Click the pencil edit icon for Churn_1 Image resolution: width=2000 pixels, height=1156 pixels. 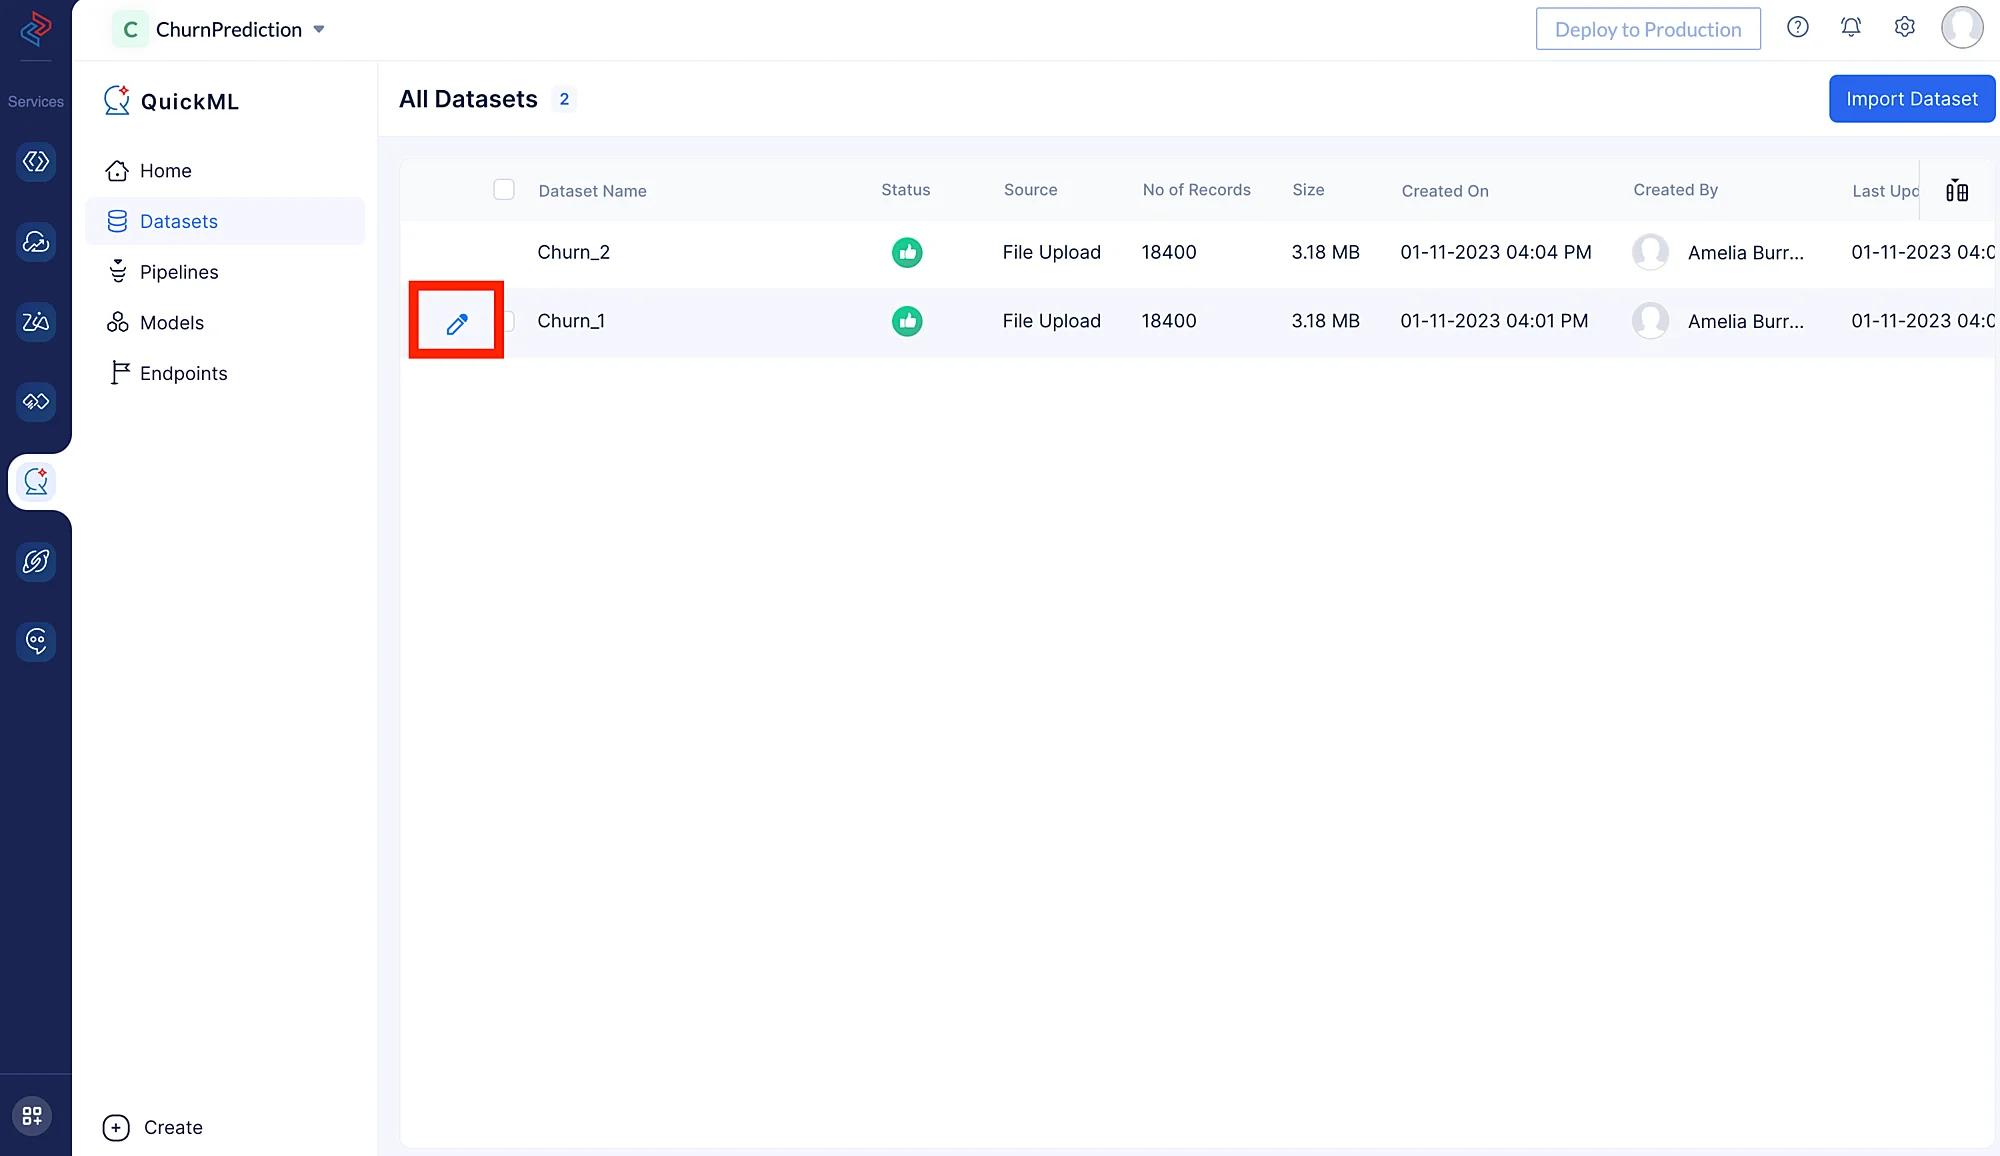457,323
